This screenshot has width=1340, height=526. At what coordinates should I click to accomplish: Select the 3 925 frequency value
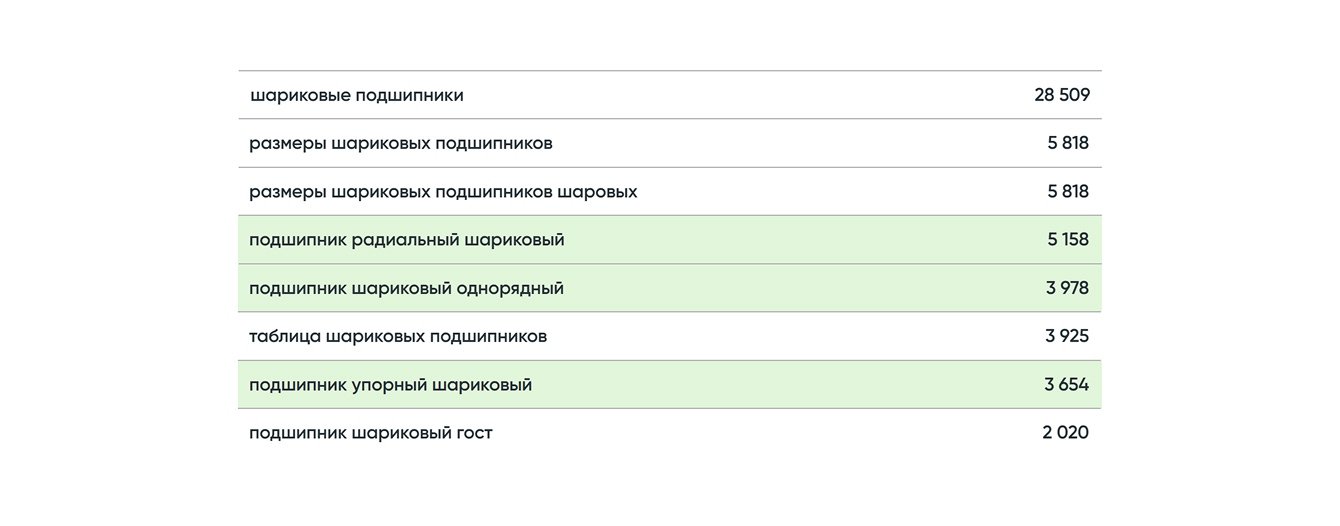(x=1067, y=337)
